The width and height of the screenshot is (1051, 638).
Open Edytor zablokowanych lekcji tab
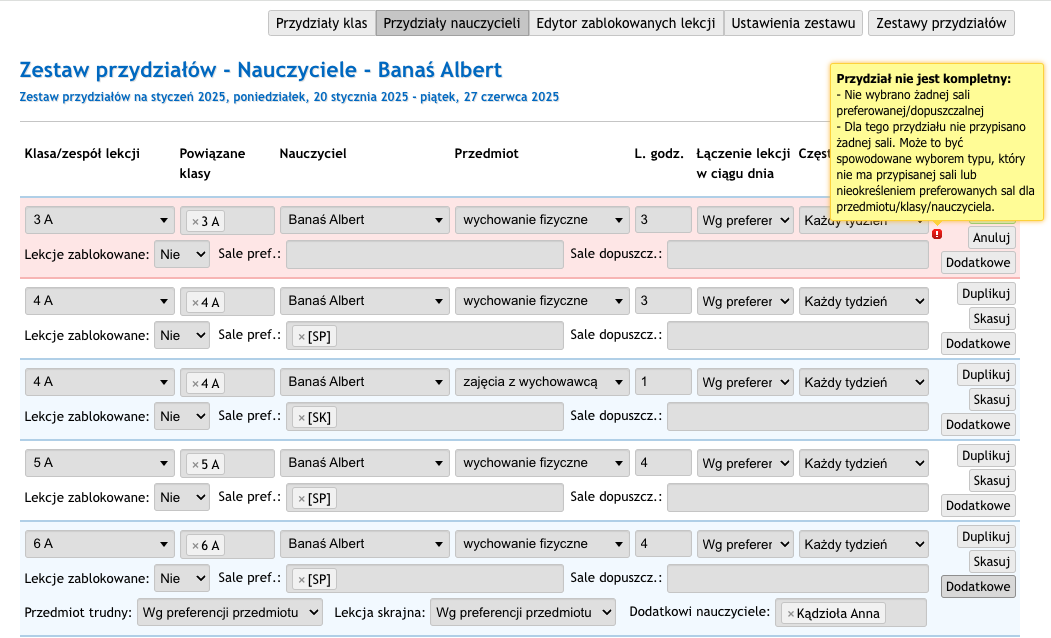coord(626,23)
